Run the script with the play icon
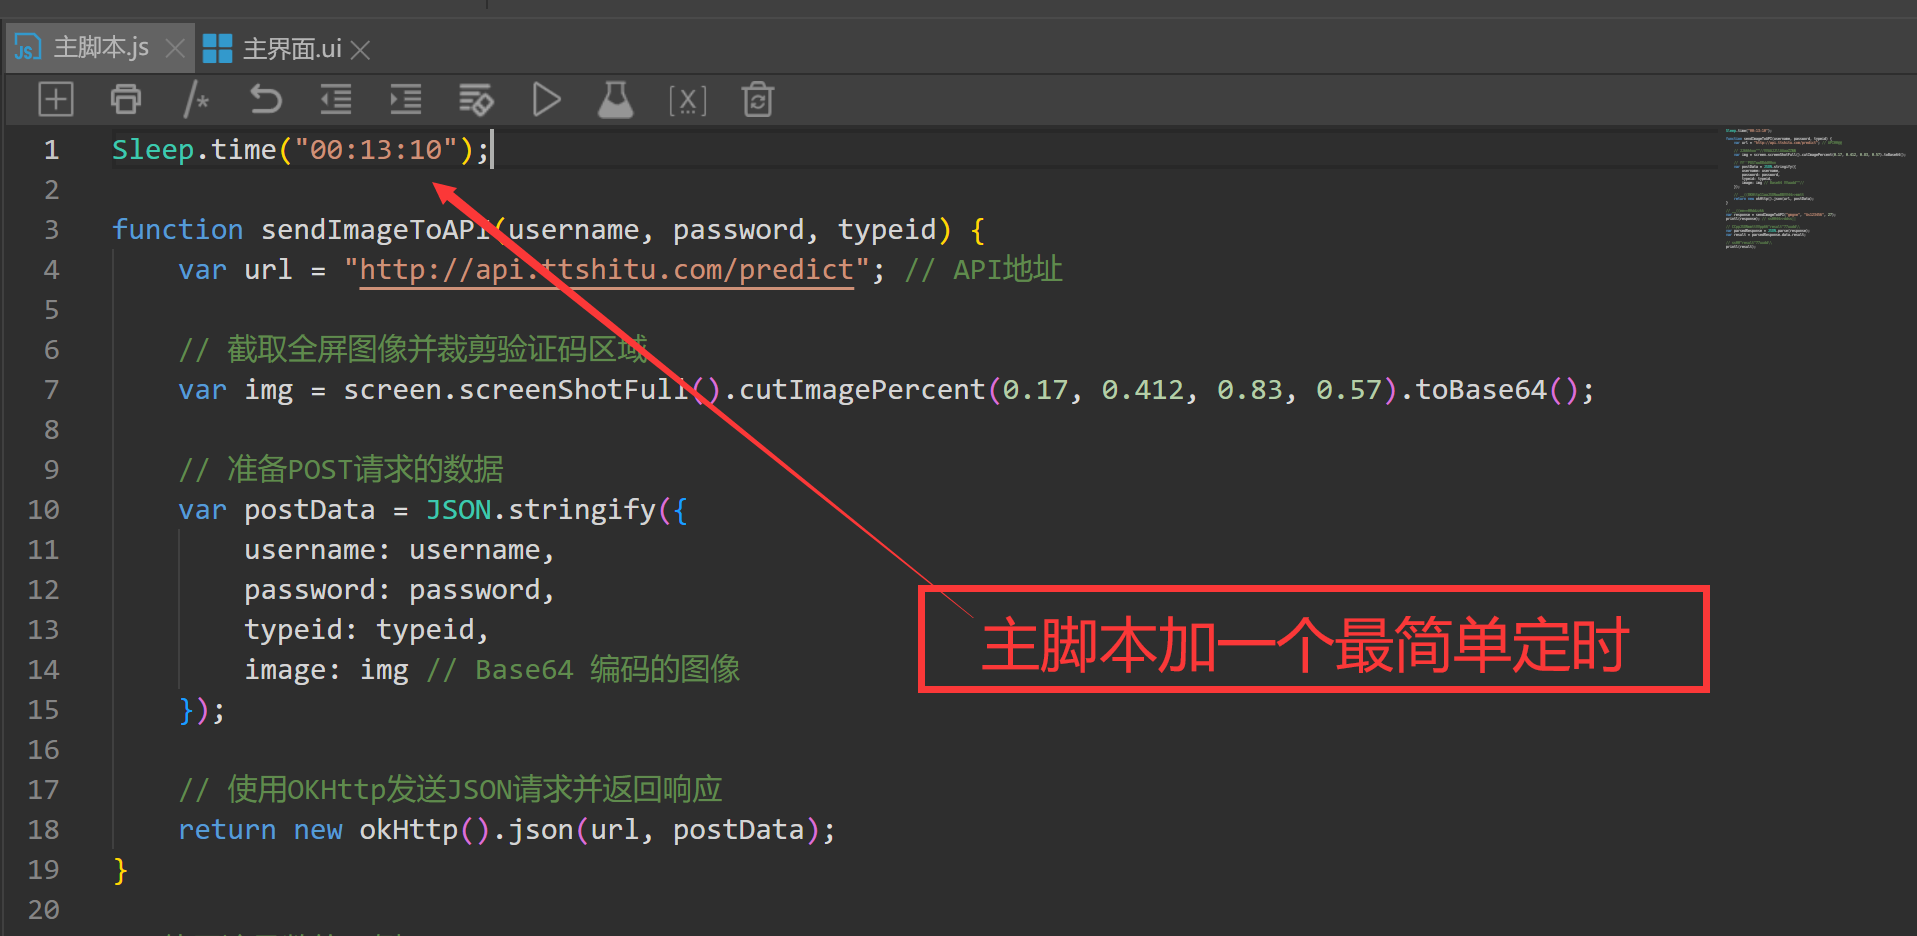This screenshot has width=1917, height=936. tap(546, 99)
